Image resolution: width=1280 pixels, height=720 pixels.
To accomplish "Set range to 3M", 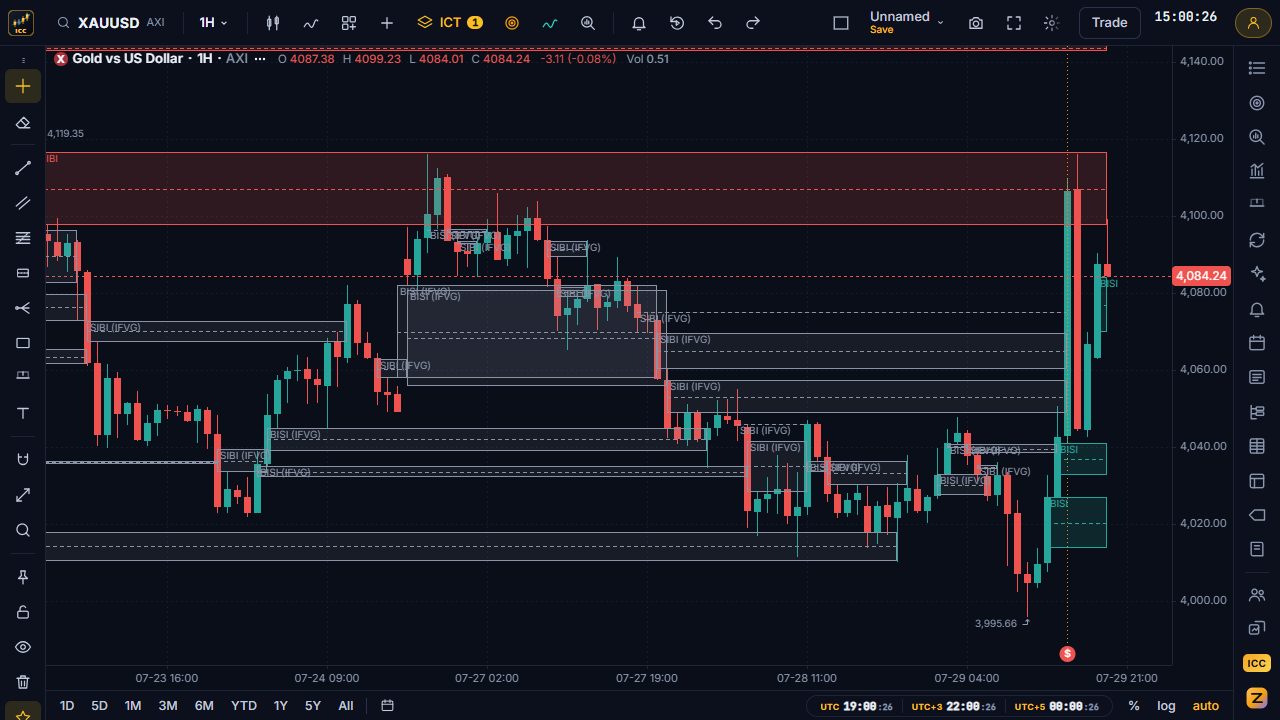I will point(168,705).
